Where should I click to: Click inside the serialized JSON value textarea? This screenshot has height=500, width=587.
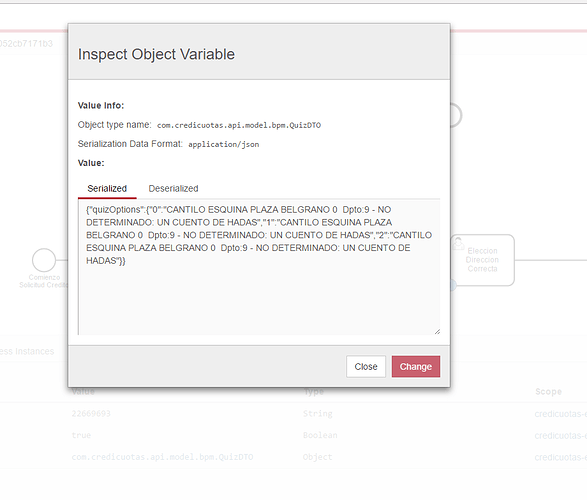click(x=259, y=267)
